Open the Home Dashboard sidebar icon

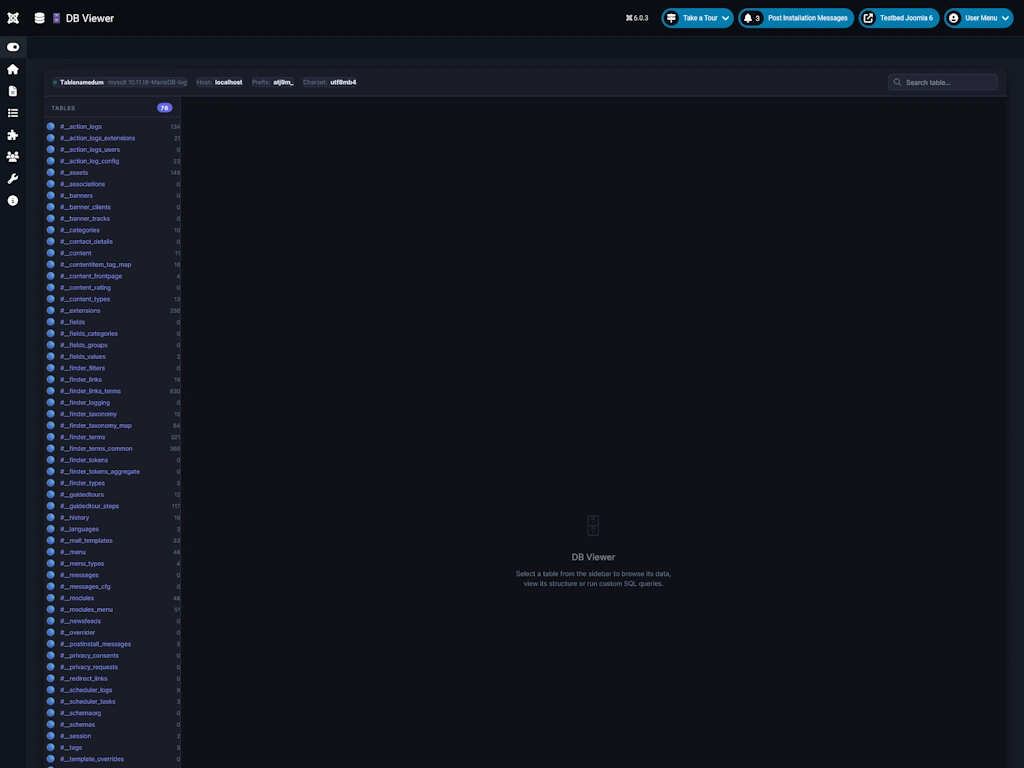(x=13, y=69)
